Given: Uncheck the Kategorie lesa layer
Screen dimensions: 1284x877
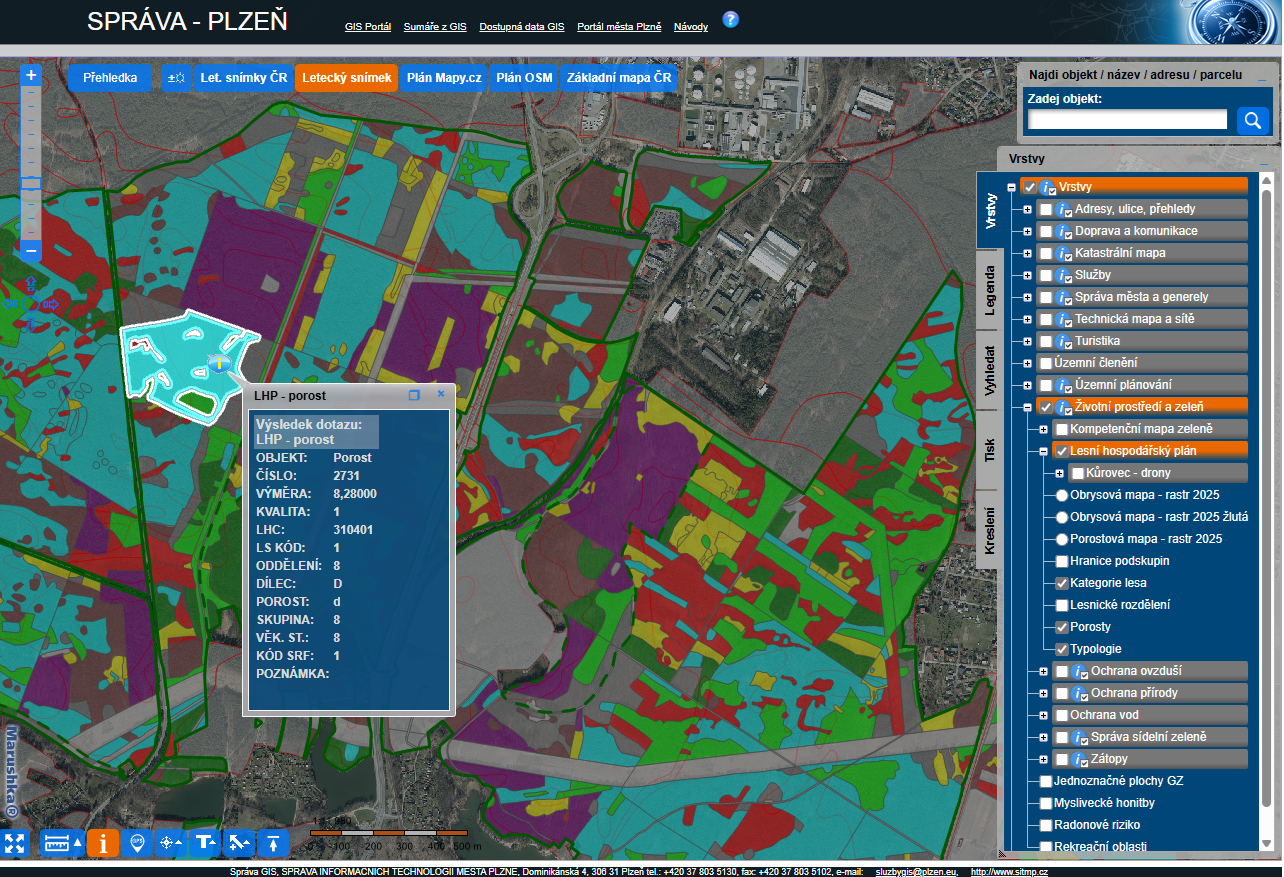Looking at the screenshot, I should (1062, 583).
